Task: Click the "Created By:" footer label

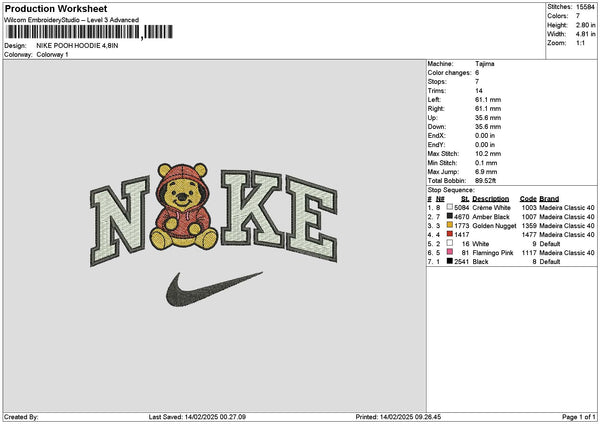Action: [21, 417]
